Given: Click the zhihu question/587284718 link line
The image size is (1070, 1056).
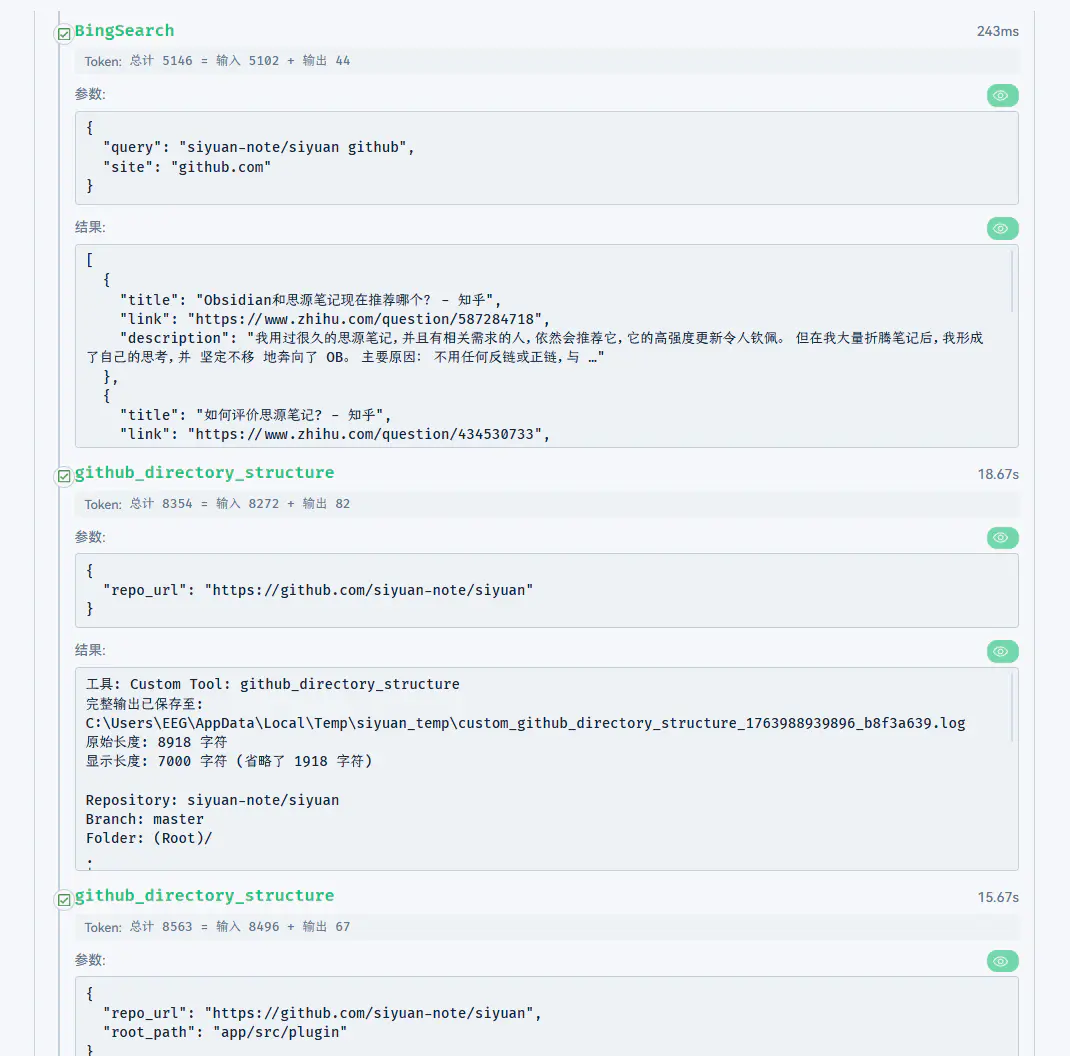Looking at the screenshot, I should pyautogui.click(x=334, y=319).
